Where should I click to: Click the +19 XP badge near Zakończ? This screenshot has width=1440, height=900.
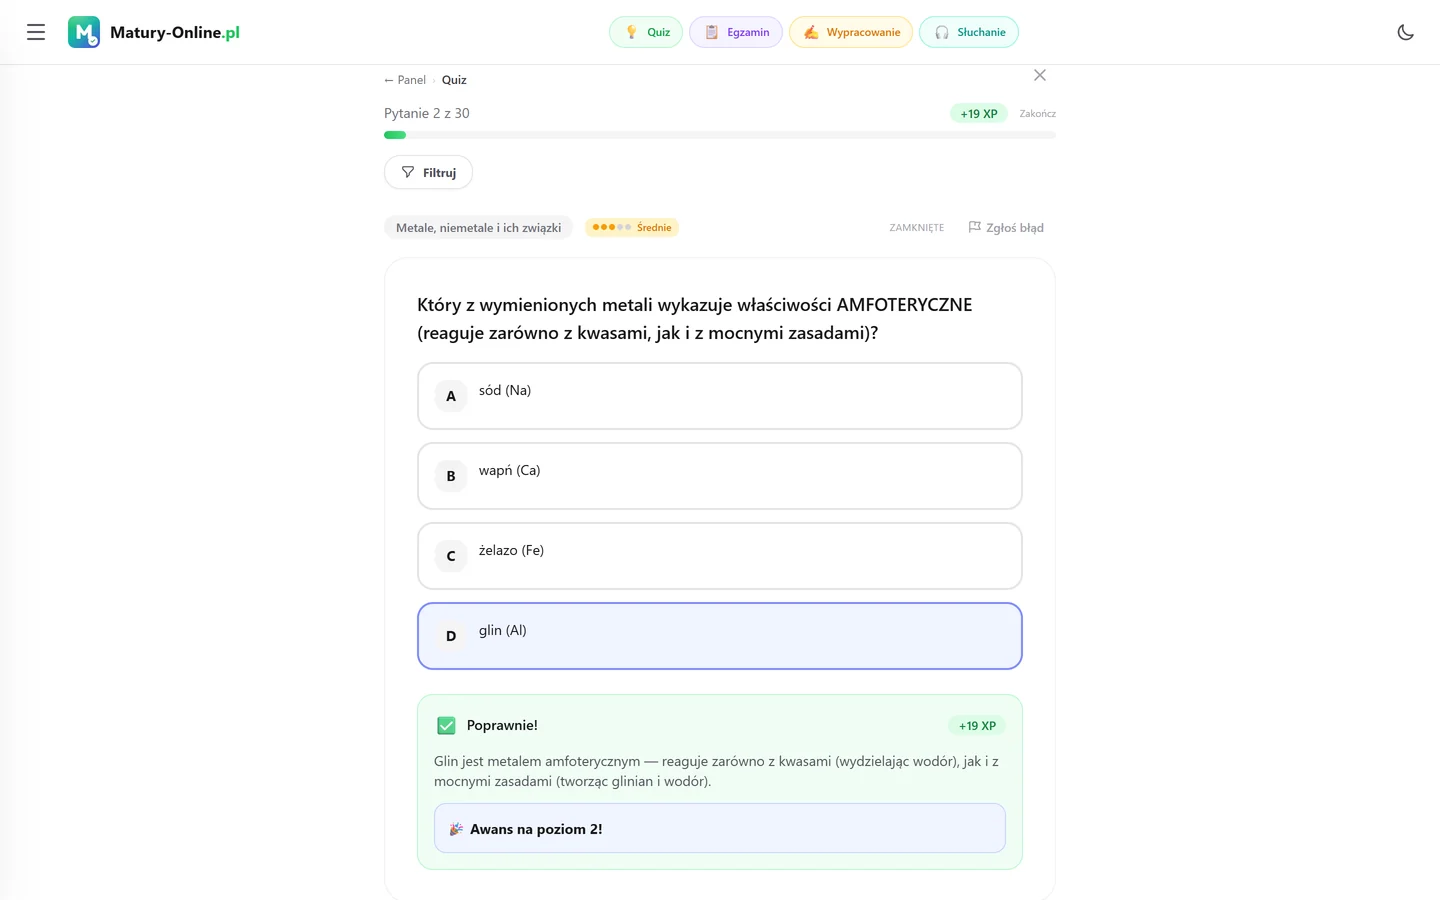point(979,114)
